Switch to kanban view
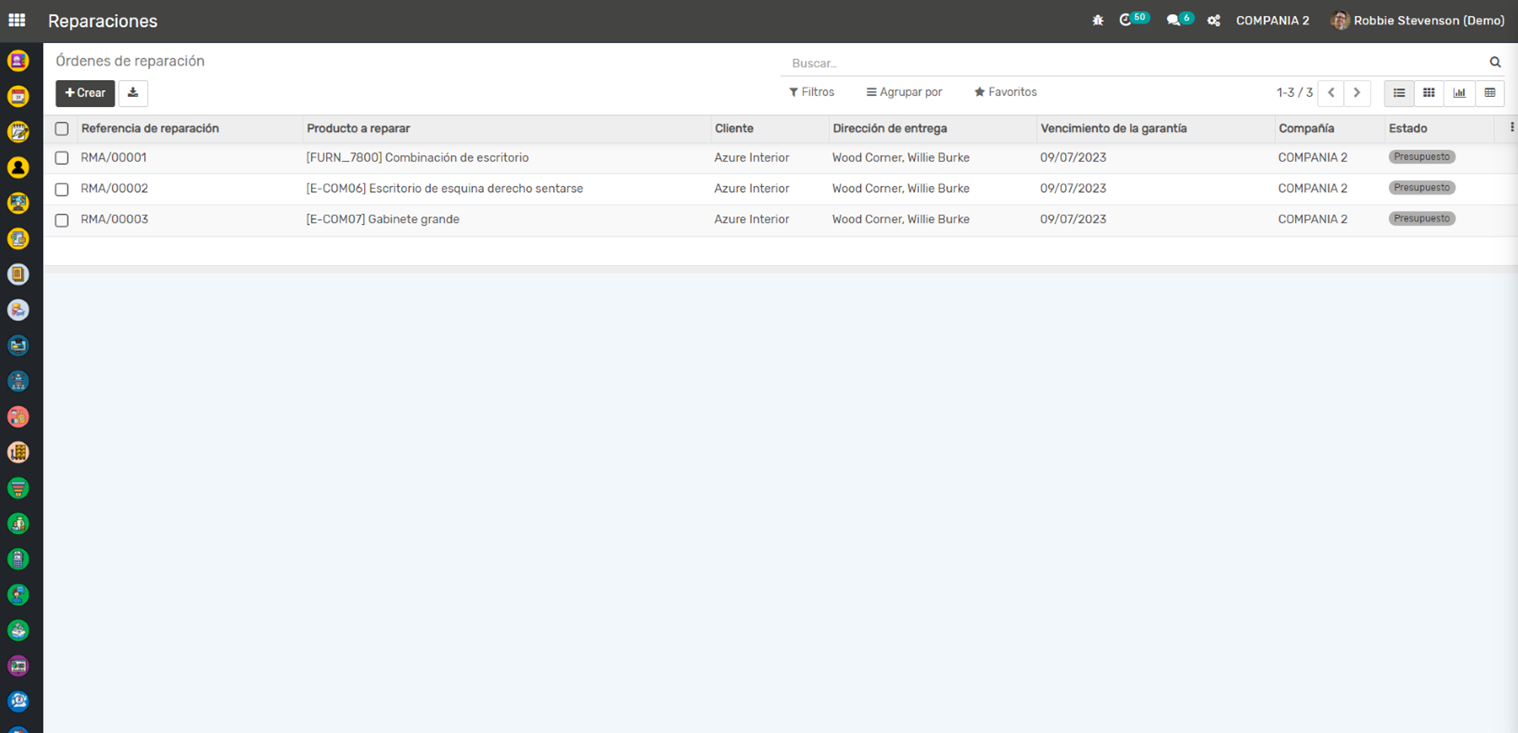 click(1429, 93)
